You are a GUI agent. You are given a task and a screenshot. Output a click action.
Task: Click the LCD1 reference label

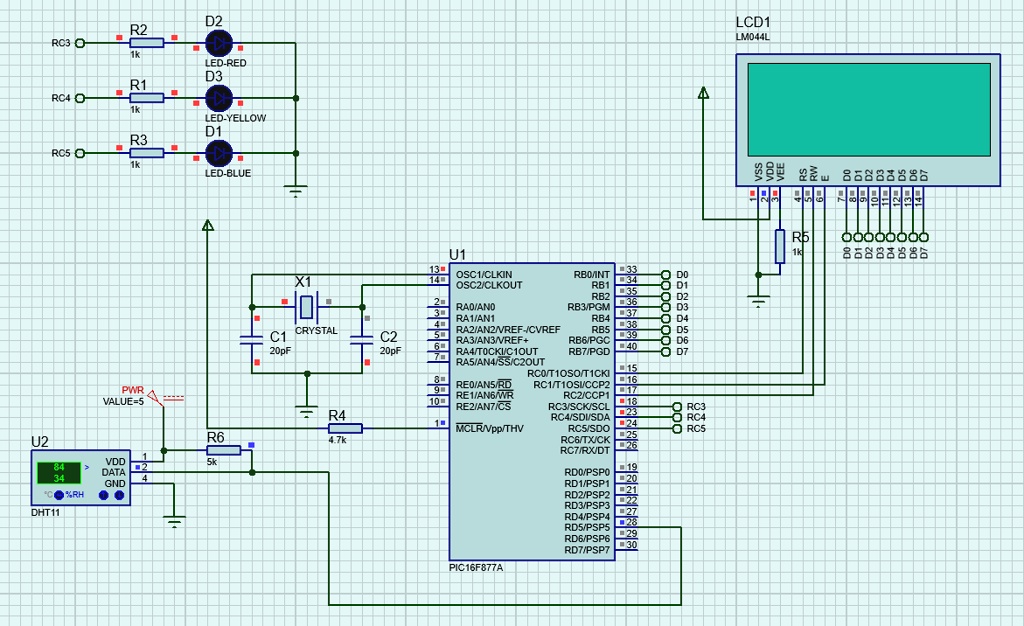coord(753,23)
